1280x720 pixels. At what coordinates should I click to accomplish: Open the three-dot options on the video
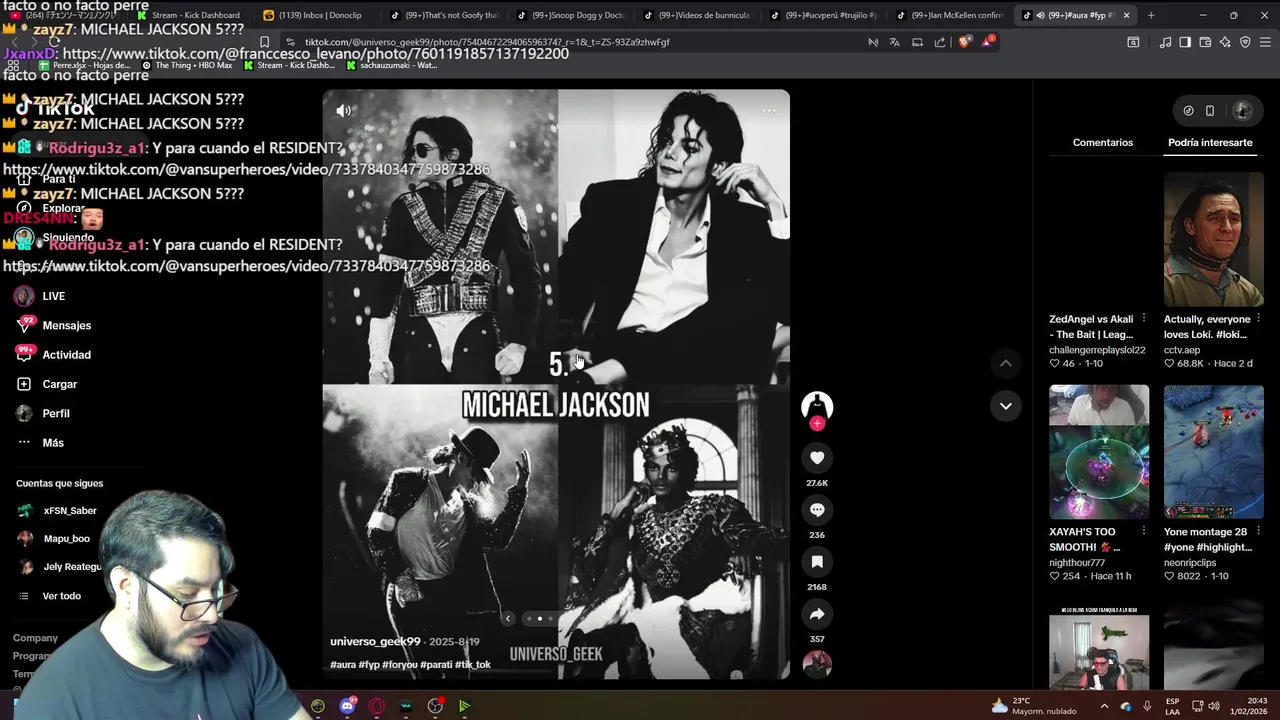769,111
